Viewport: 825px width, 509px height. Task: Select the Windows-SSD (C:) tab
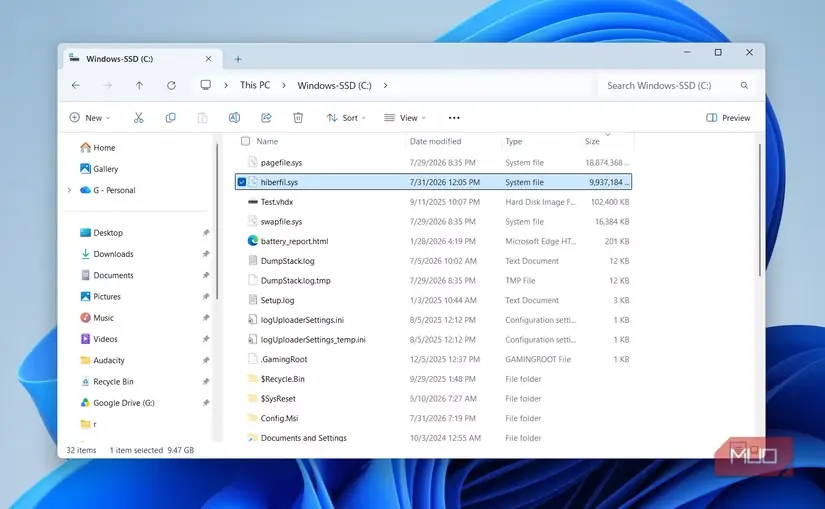pyautogui.click(x=141, y=59)
